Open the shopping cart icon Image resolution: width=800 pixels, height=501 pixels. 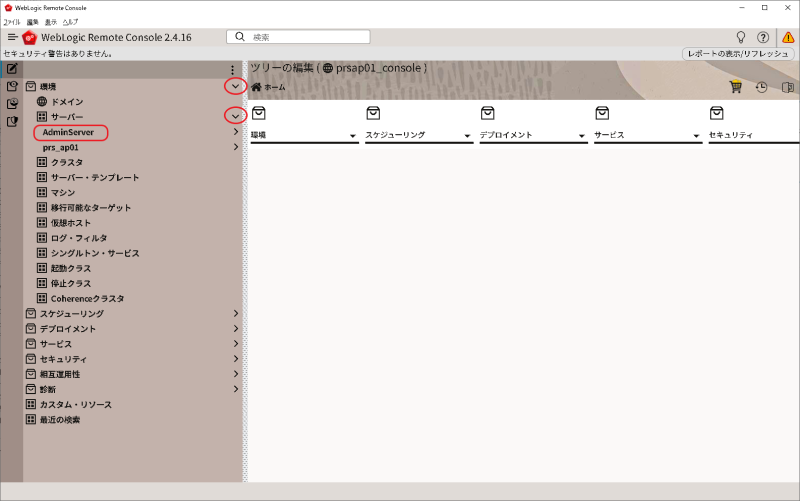point(735,87)
